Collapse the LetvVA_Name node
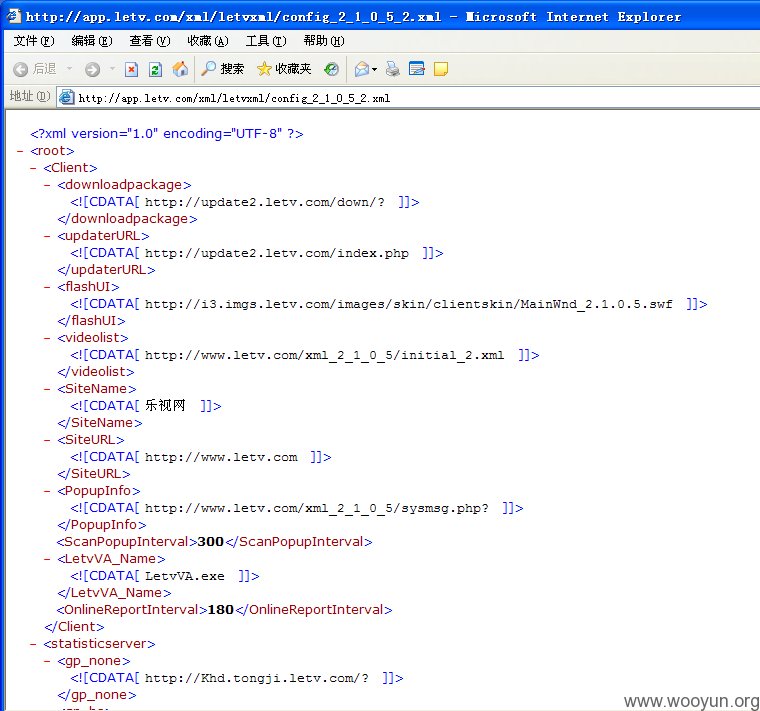The image size is (760, 711). point(47,559)
